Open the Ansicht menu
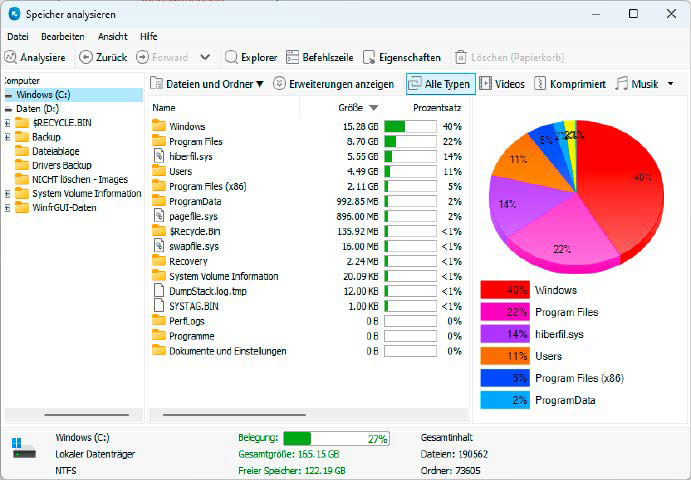The width and height of the screenshot is (691, 480). 112,37
